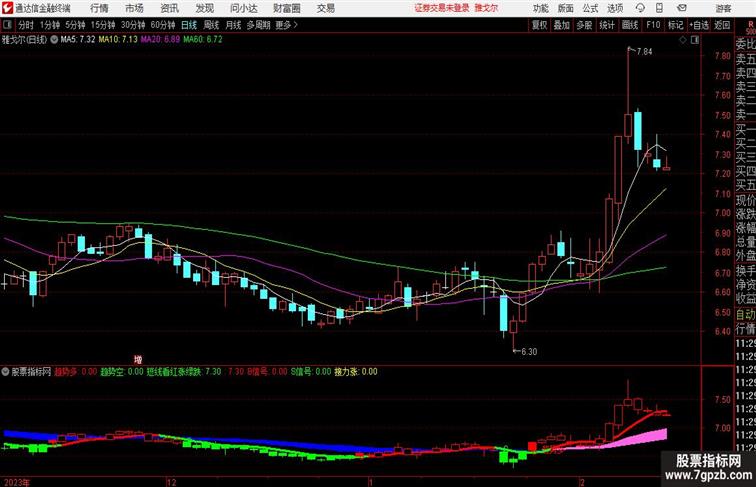Open the 公式 menu
This screenshot has width=756, height=487.
coord(590,8)
